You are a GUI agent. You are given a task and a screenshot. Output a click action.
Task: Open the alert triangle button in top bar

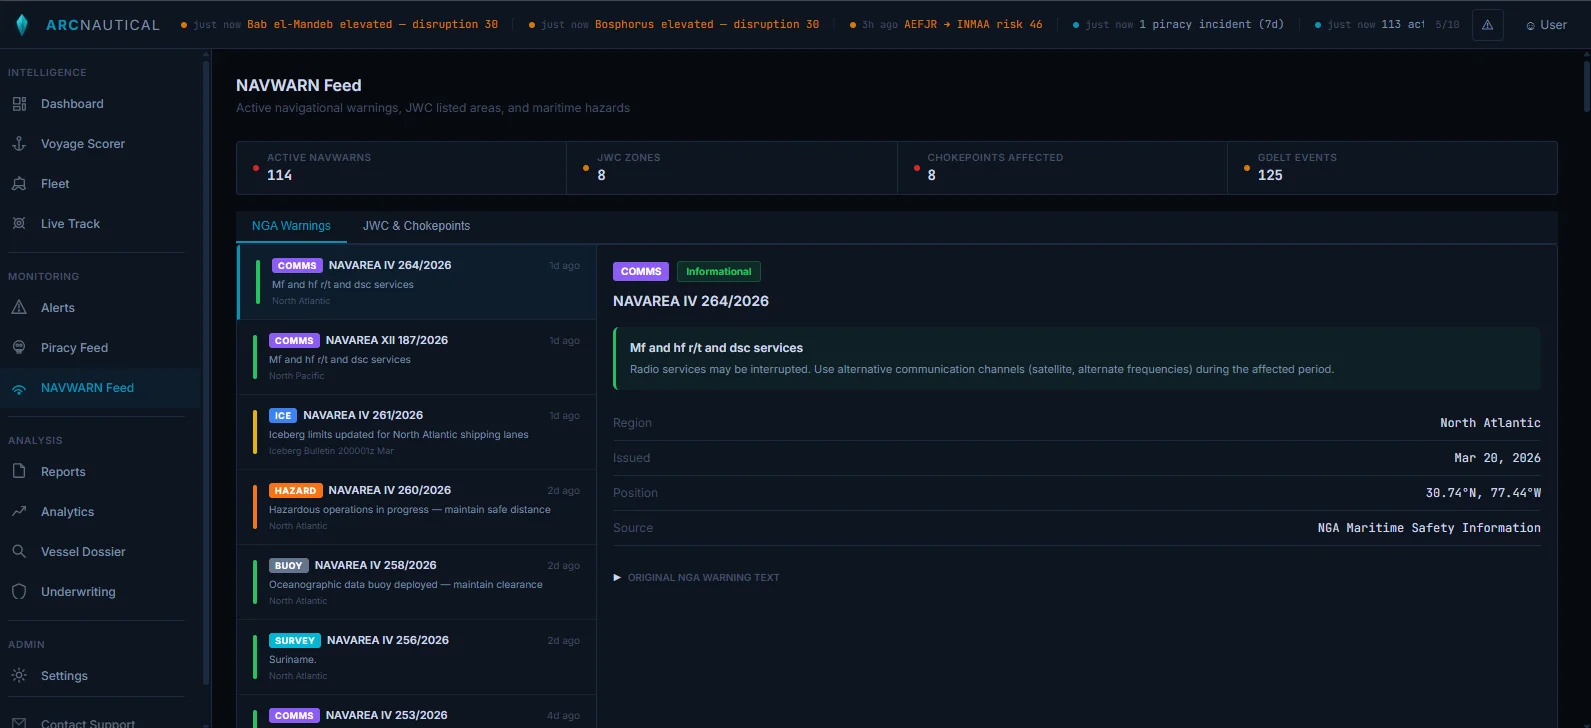point(1487,25)
